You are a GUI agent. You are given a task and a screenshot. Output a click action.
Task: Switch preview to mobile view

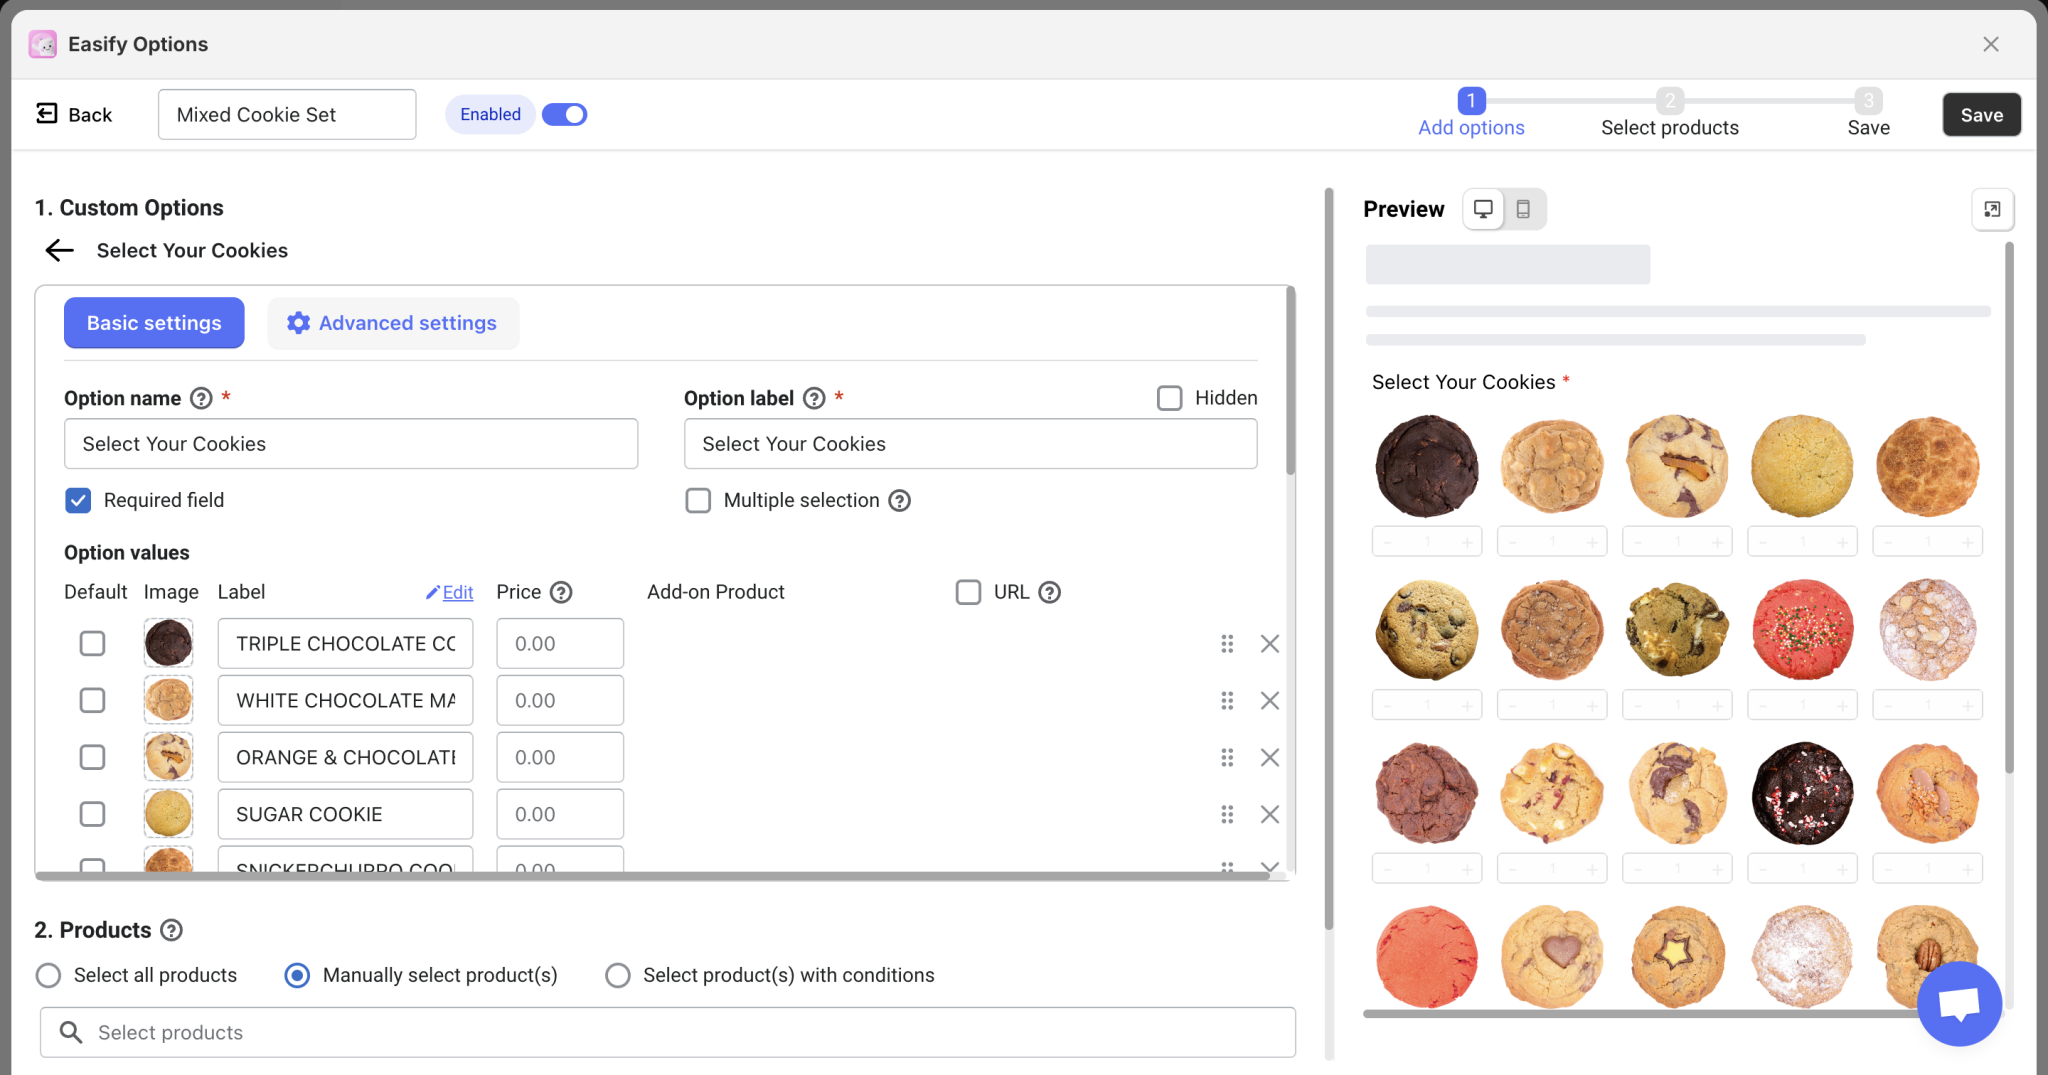click(x=1524, y=209)
